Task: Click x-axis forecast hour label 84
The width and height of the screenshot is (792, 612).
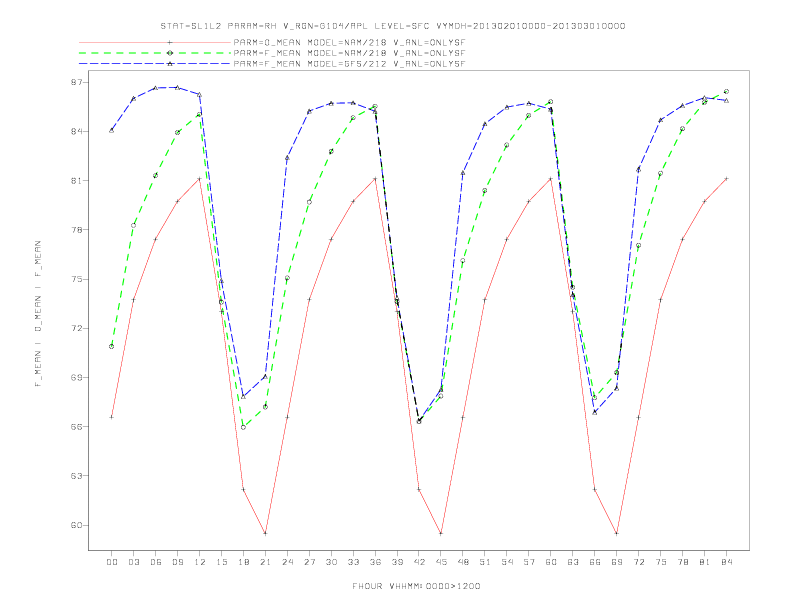Action: [727, 562]
